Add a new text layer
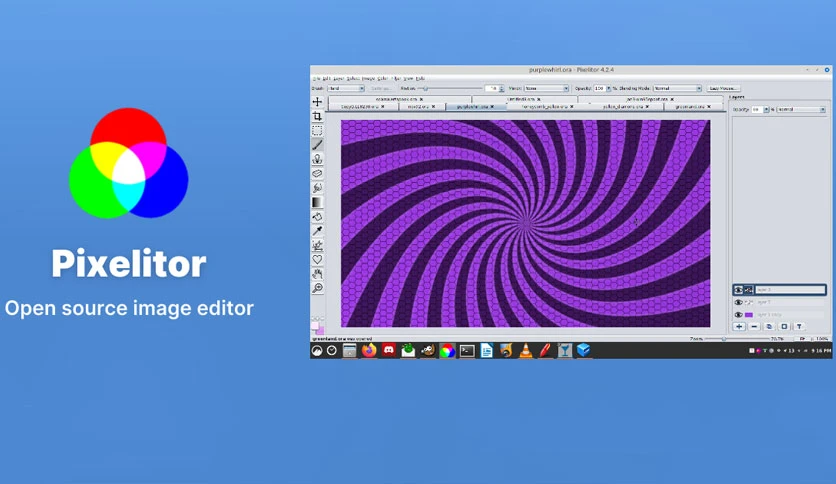This screenshot has height=484, width=836. 799,327
